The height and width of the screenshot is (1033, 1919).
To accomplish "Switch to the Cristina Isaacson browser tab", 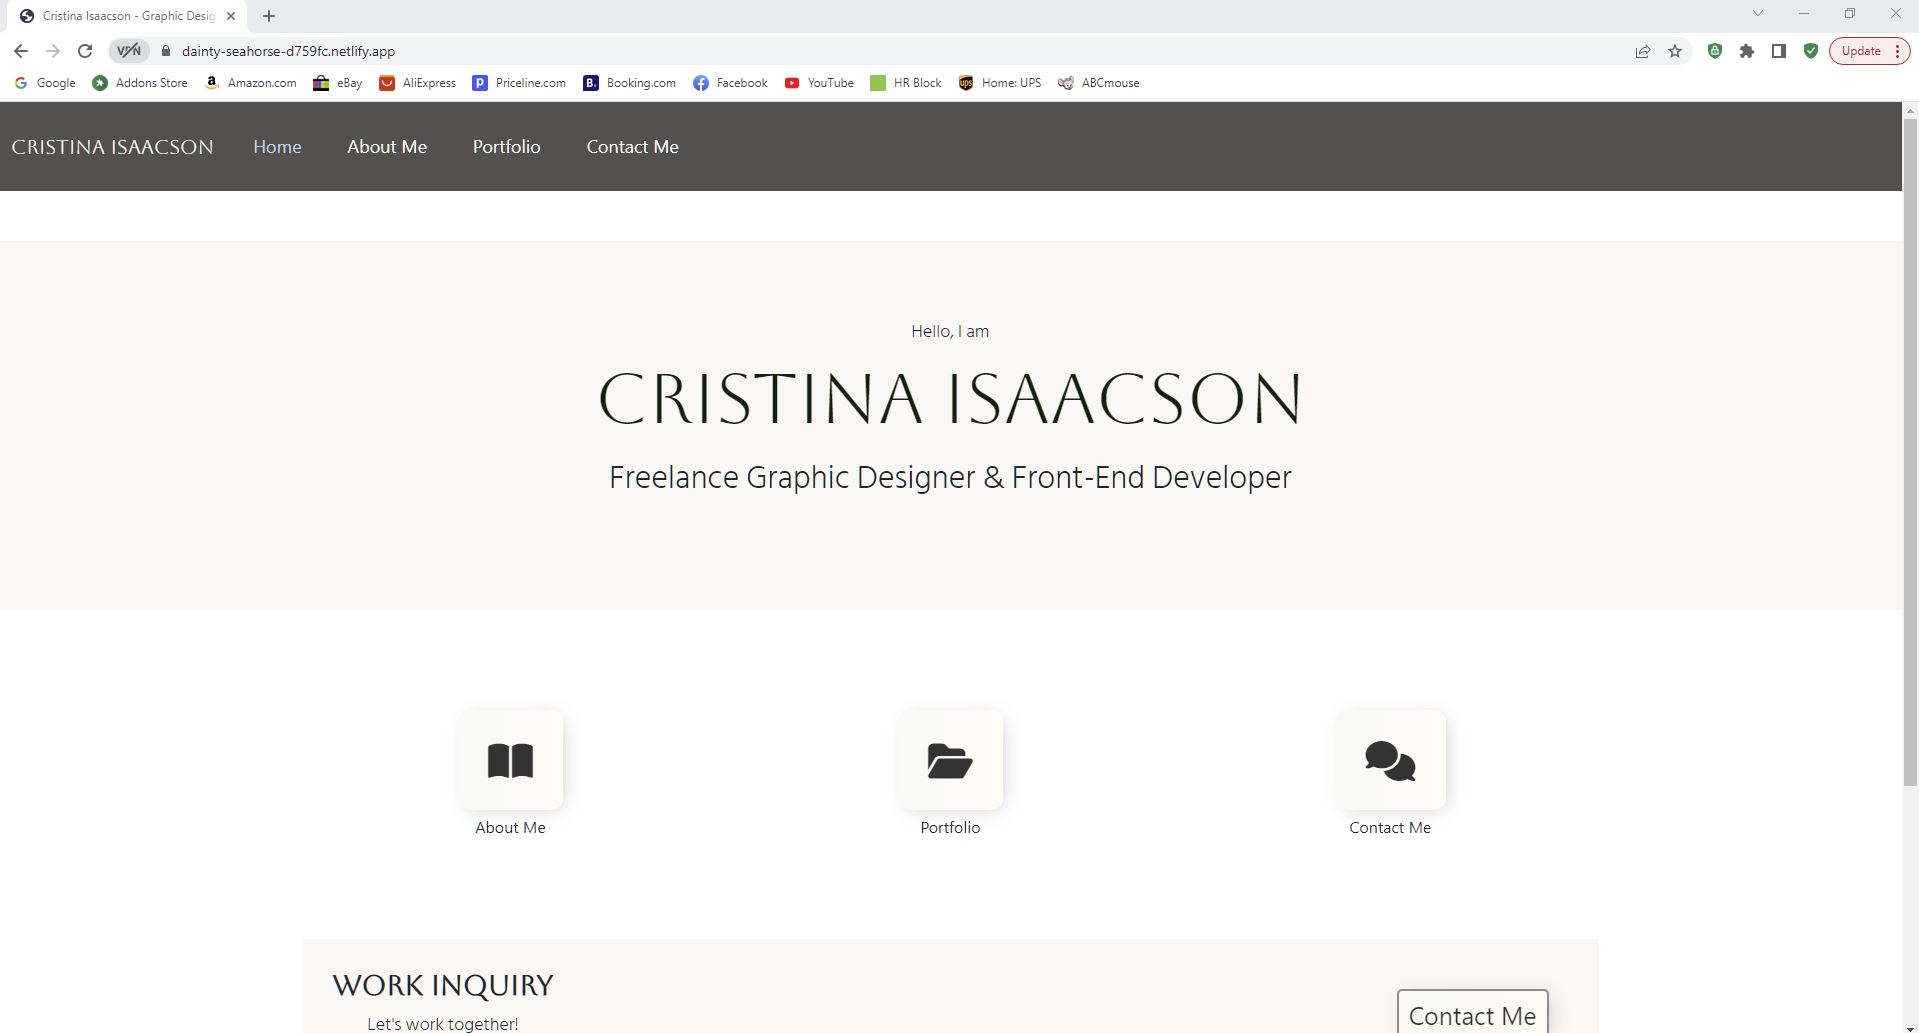I will point(128,16).
